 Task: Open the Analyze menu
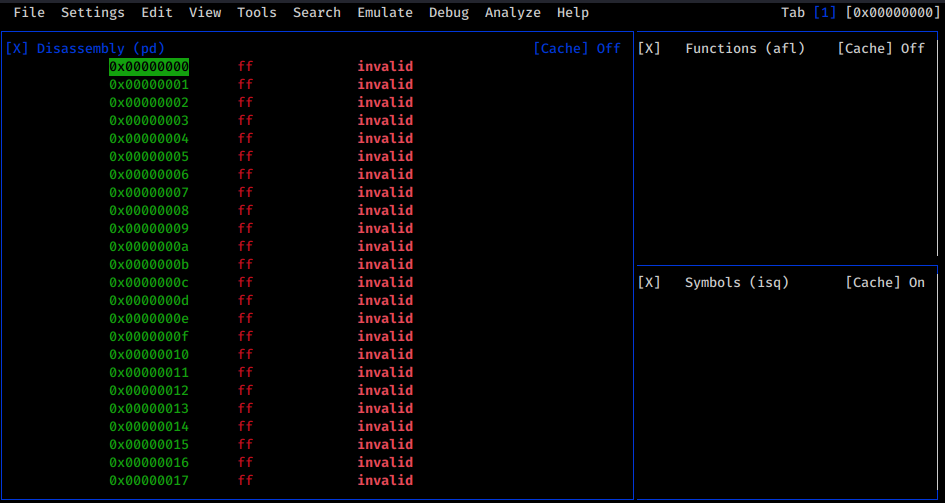pyautogui.click(x=513, y=13)
